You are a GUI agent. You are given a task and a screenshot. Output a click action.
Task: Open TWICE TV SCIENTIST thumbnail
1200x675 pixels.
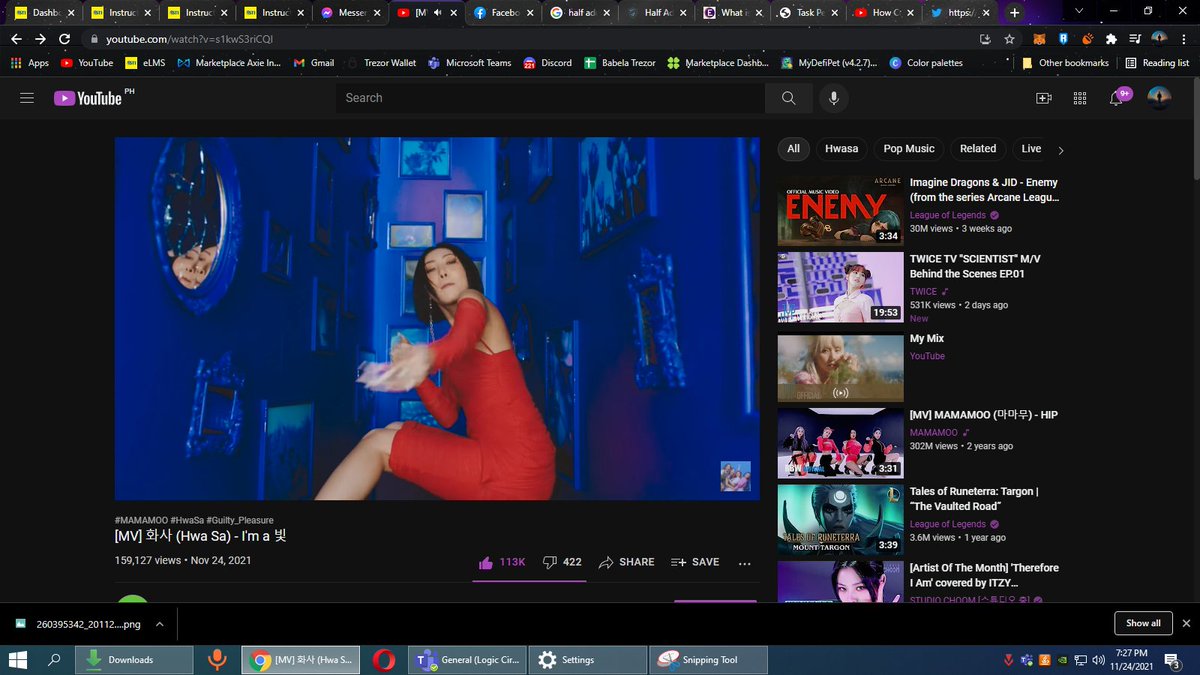[x=840, y=287]
